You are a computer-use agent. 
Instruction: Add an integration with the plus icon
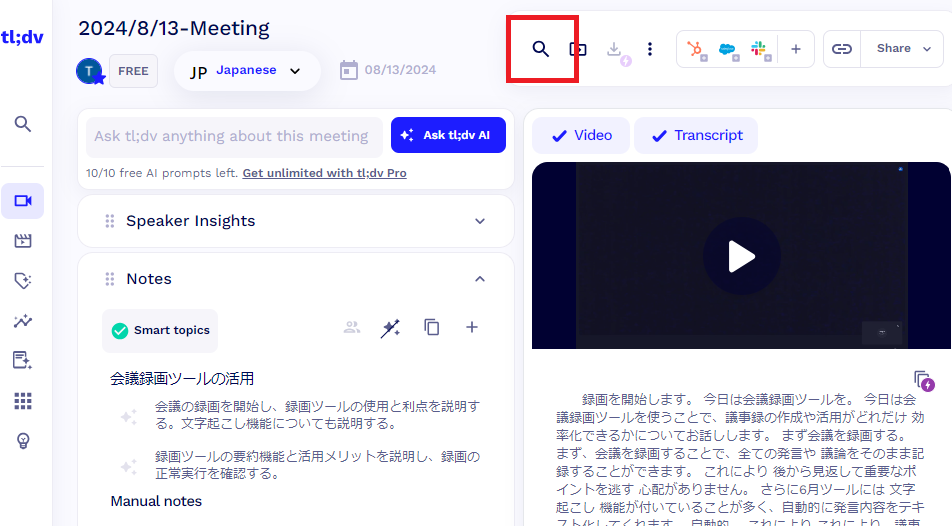click(x=795, y=49)
